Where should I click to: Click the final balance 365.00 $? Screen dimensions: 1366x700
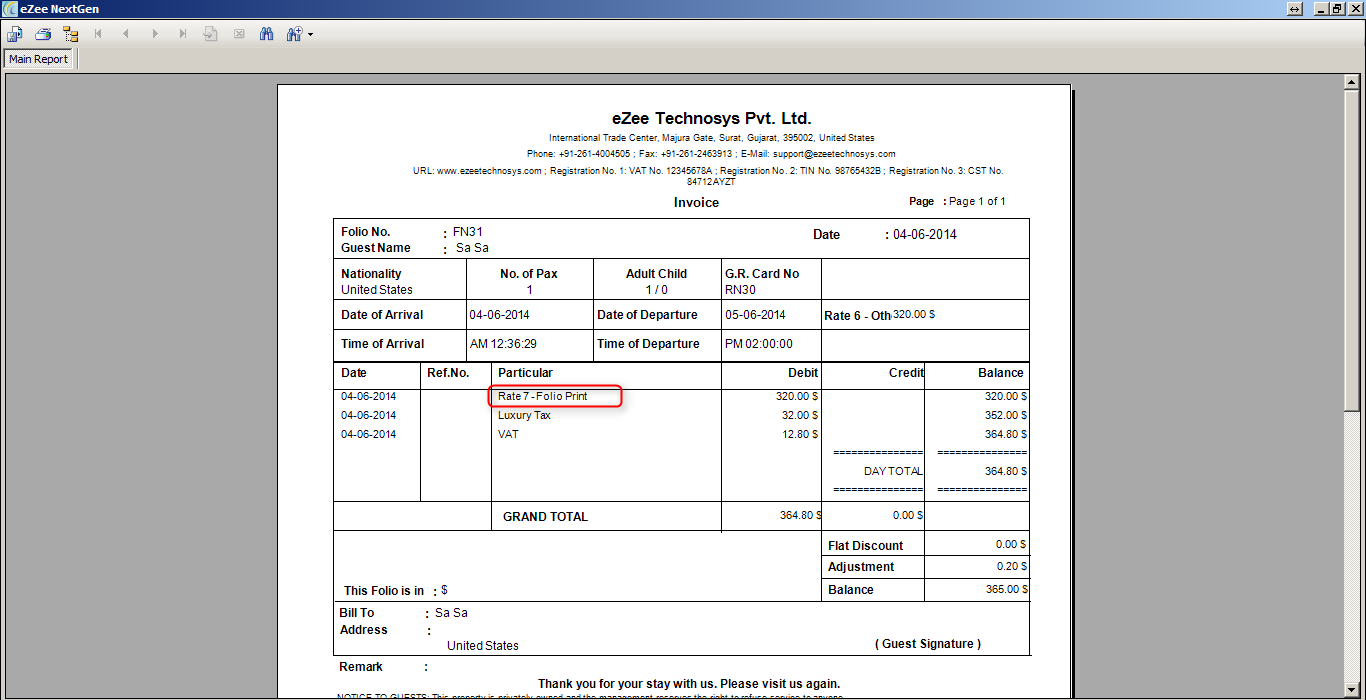(x=1006, y=589)
